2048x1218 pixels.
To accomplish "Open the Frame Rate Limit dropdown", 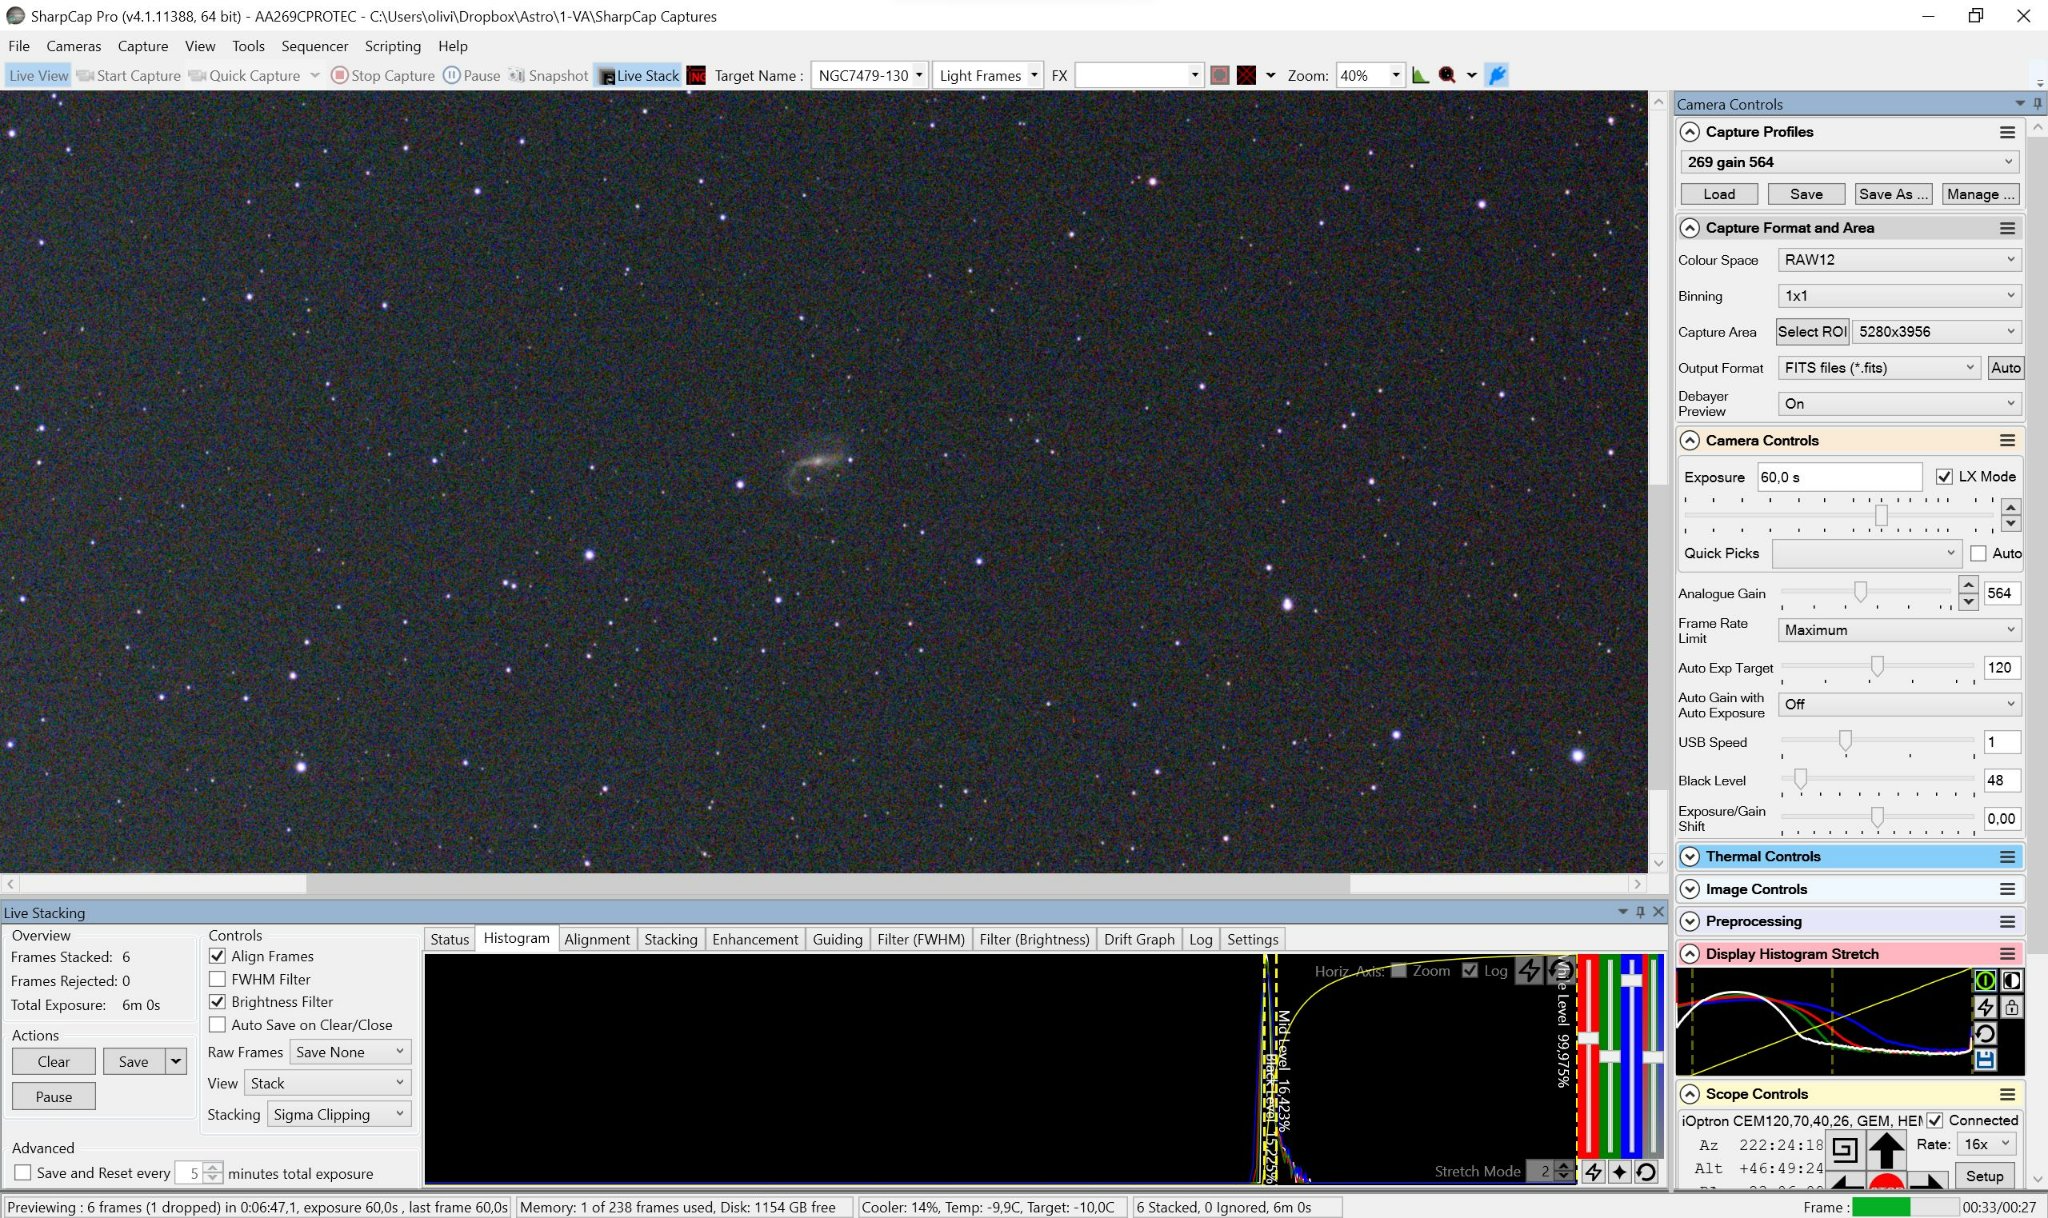I will (x=1899, y=630).
